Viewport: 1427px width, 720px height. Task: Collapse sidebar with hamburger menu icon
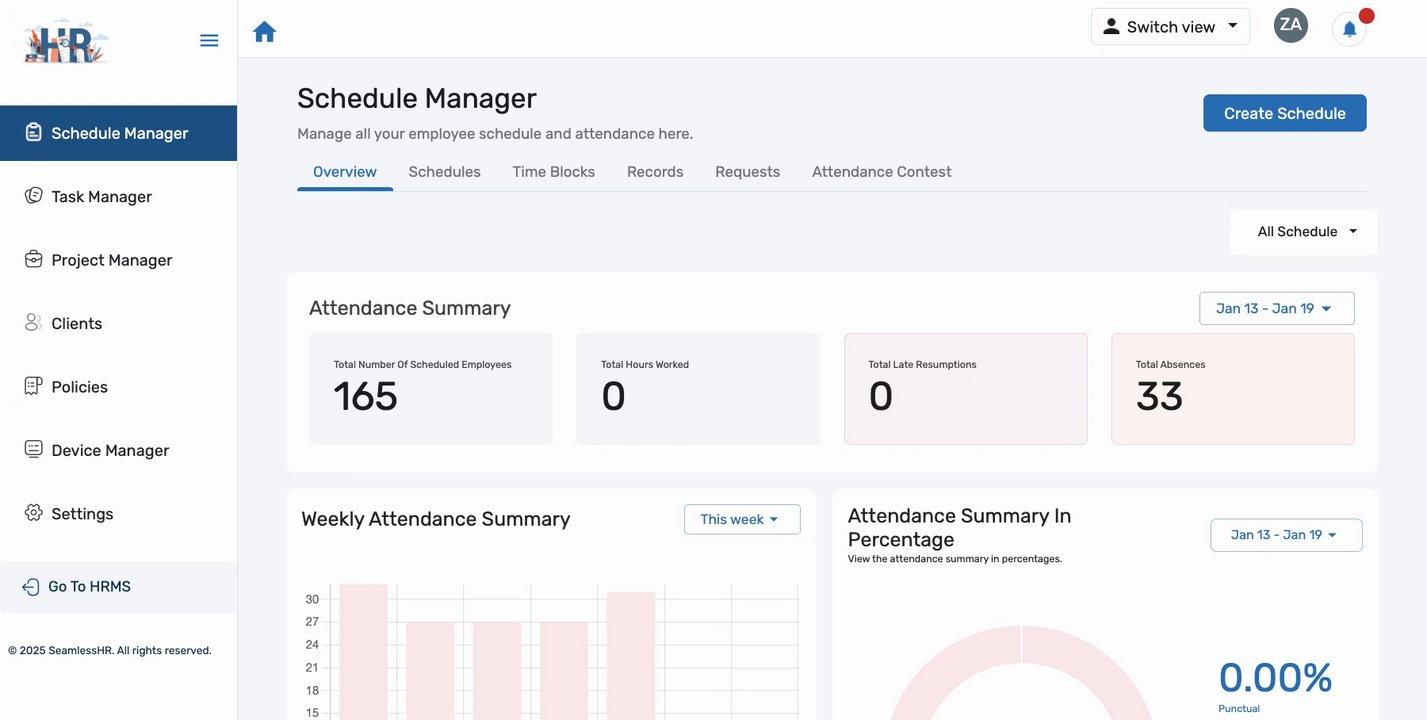(209, 40)
